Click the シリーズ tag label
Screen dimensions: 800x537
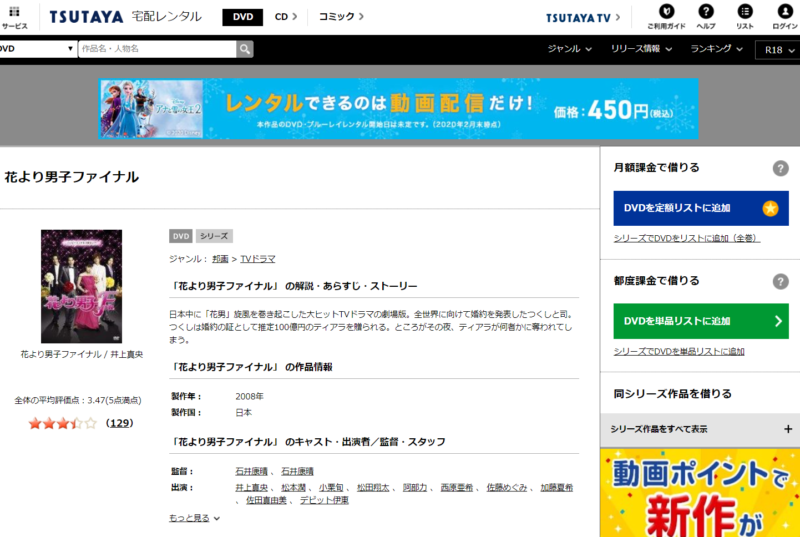coord(214,236)
